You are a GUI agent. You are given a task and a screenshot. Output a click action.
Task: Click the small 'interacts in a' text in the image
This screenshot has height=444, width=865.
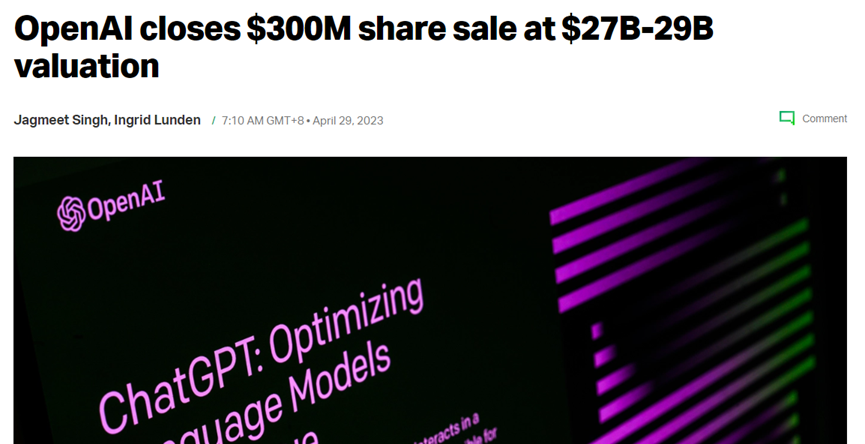pos(446,429)
